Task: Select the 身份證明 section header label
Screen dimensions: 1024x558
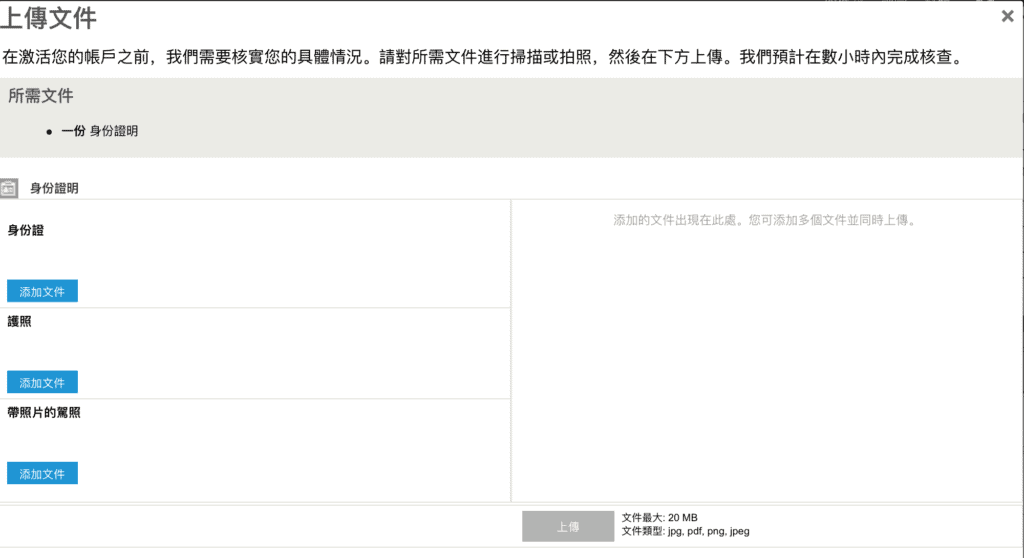Action: [54, 188]
